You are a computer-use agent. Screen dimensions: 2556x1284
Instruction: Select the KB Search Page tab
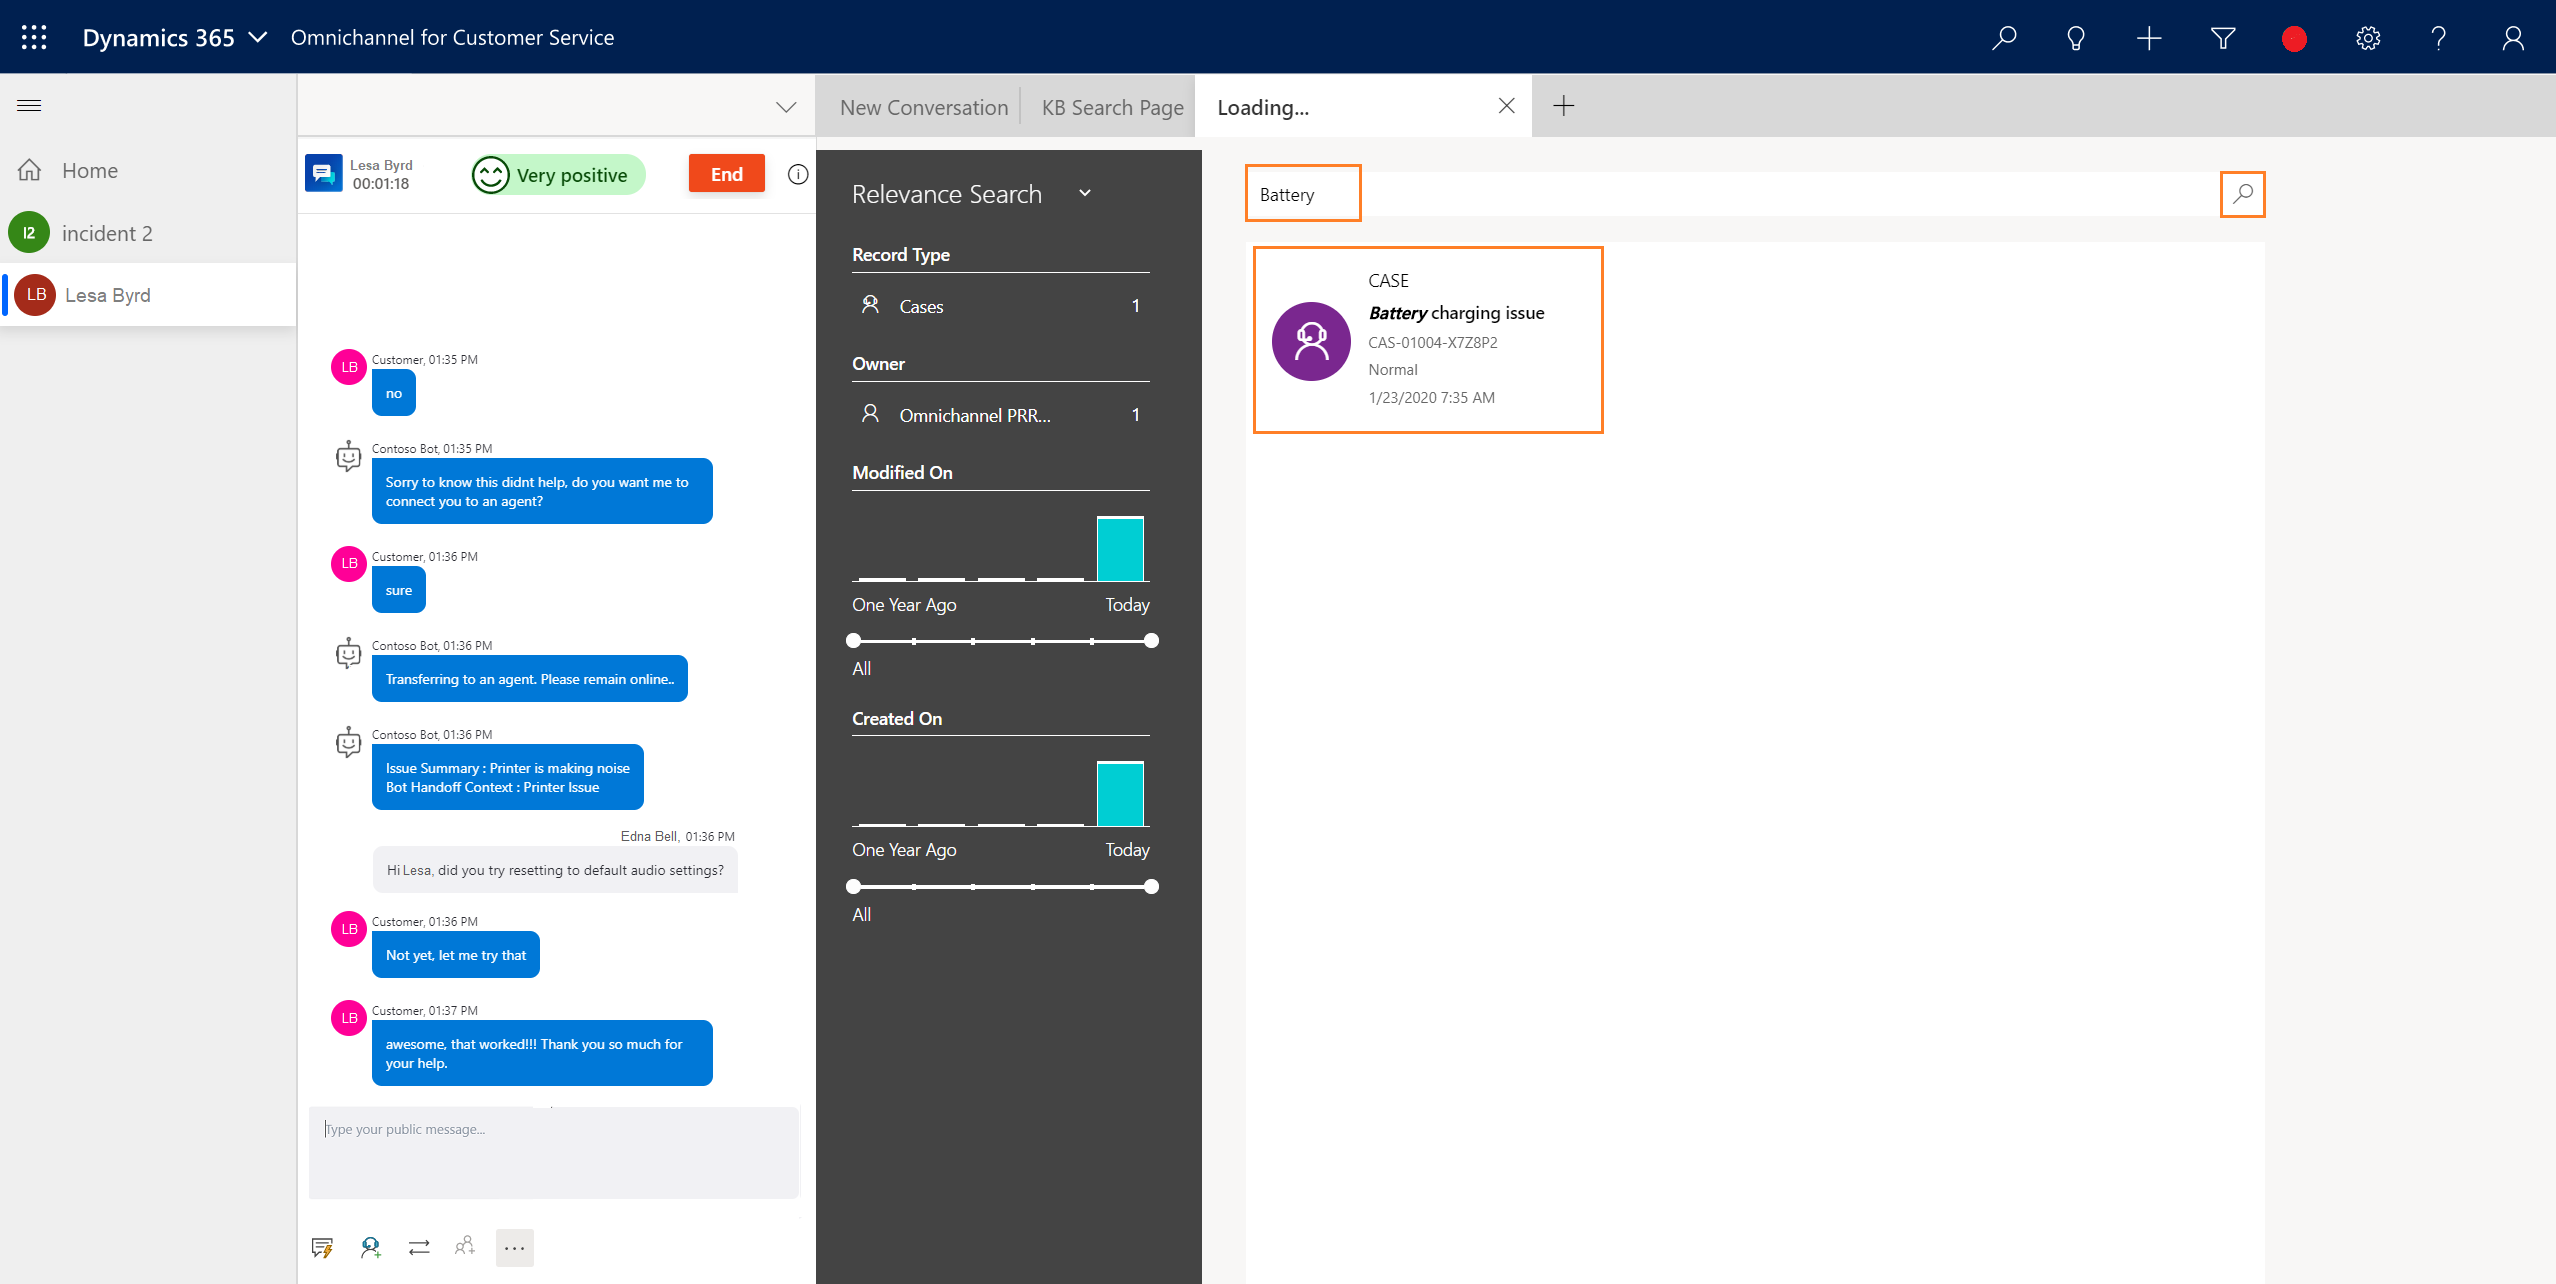[x=1113, y=106]
